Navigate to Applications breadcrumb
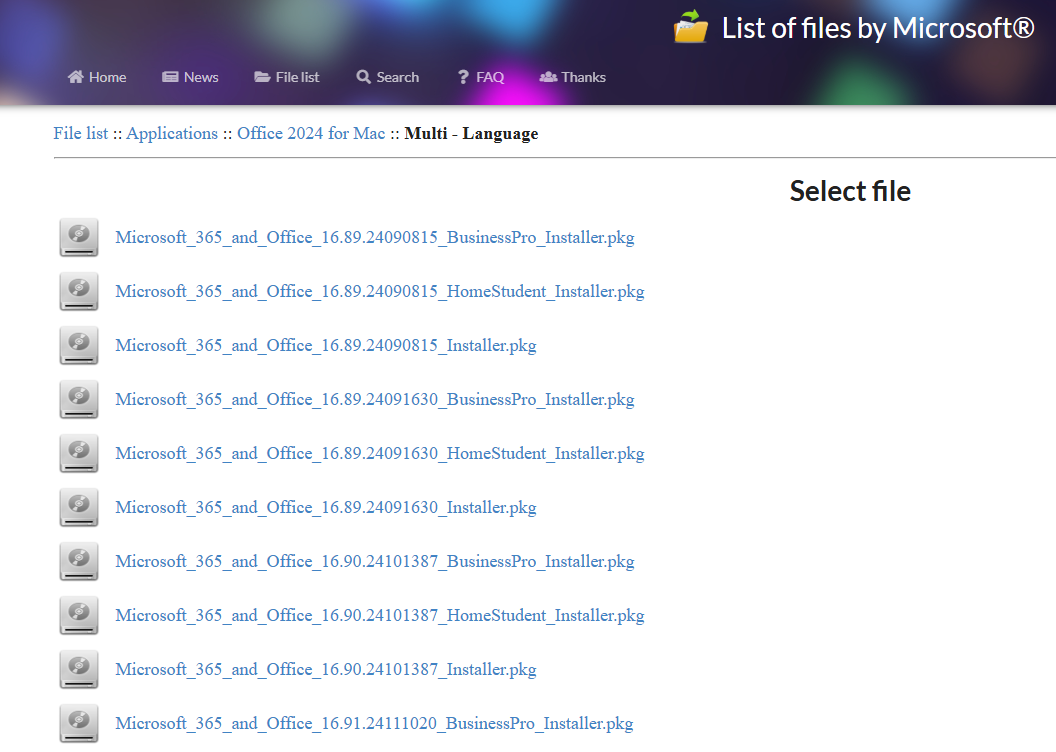 (172, 134)
